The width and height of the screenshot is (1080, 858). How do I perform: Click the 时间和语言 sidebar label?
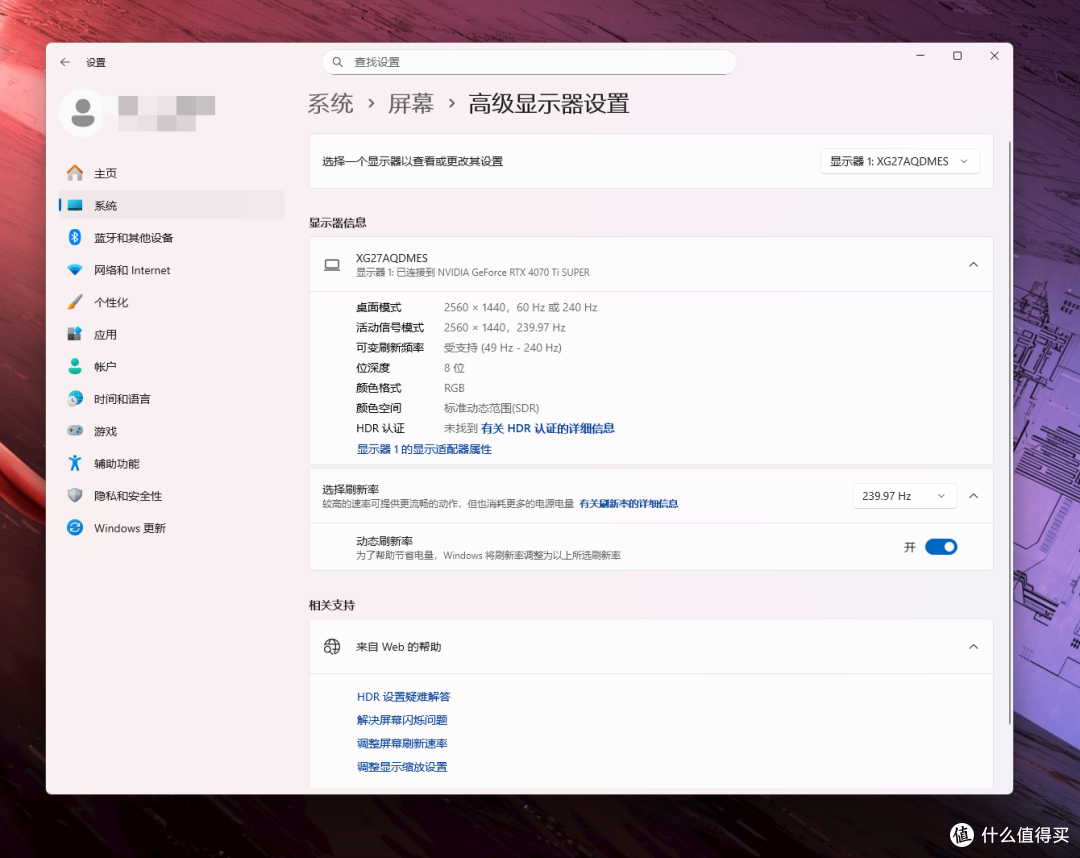tap(122, 399)
